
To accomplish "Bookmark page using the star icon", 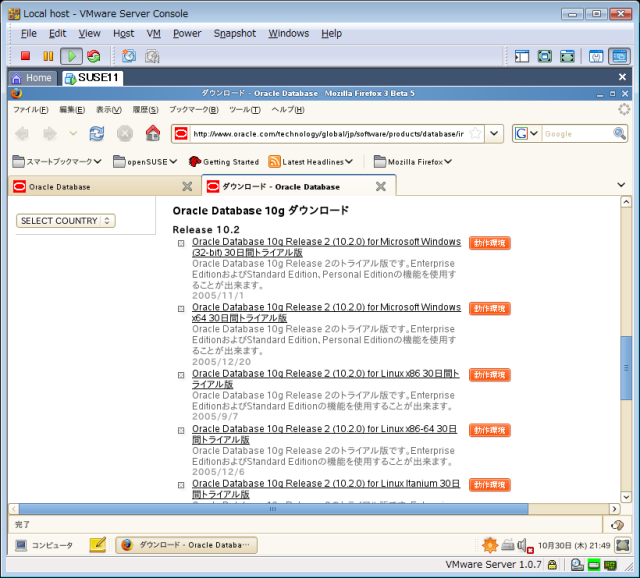I will tap(475, 133).
